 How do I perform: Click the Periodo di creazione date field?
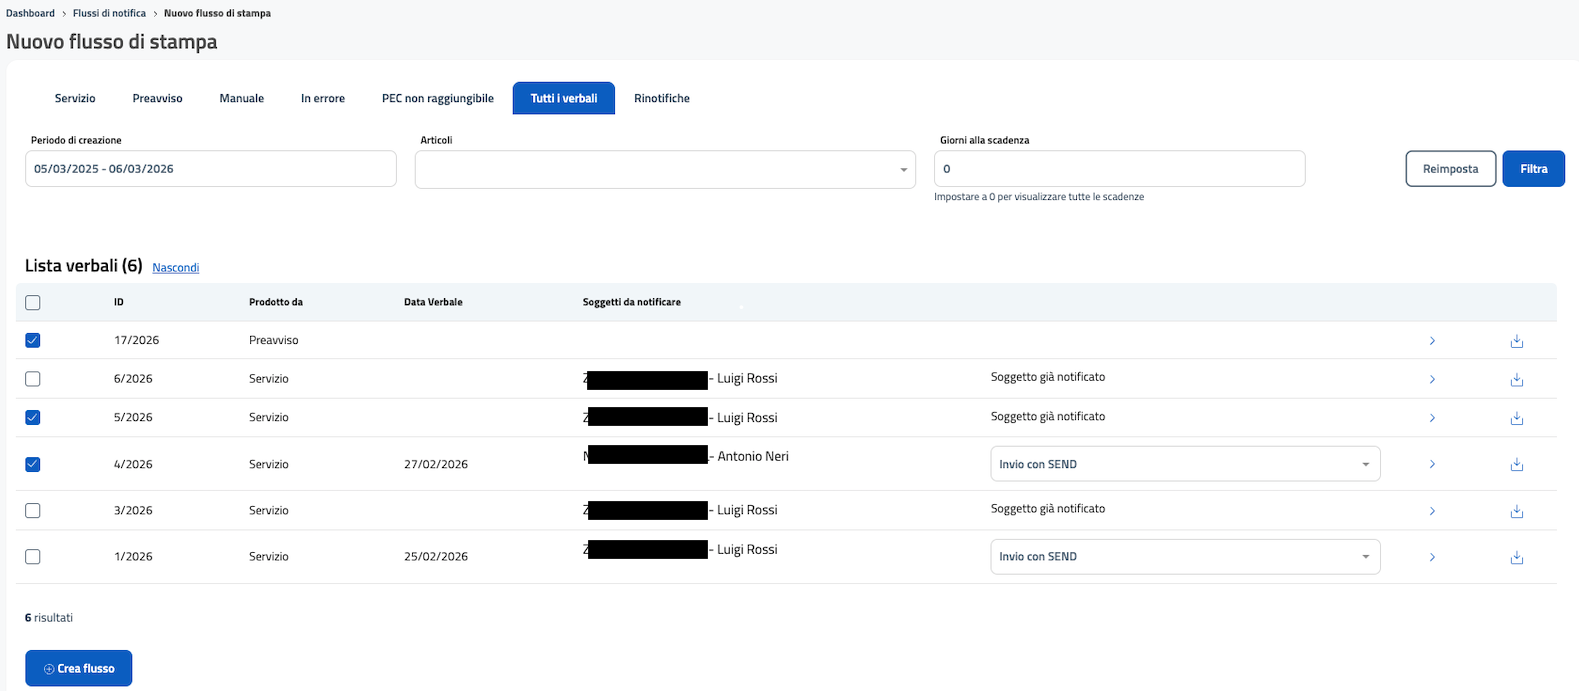pos(210,169)
